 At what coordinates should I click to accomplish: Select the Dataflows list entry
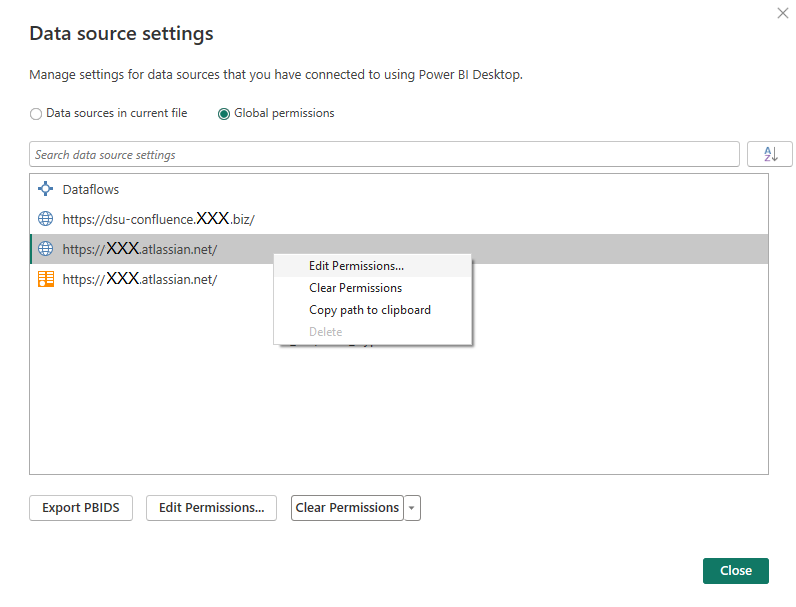pyautogui.click(x=91, y=189)
